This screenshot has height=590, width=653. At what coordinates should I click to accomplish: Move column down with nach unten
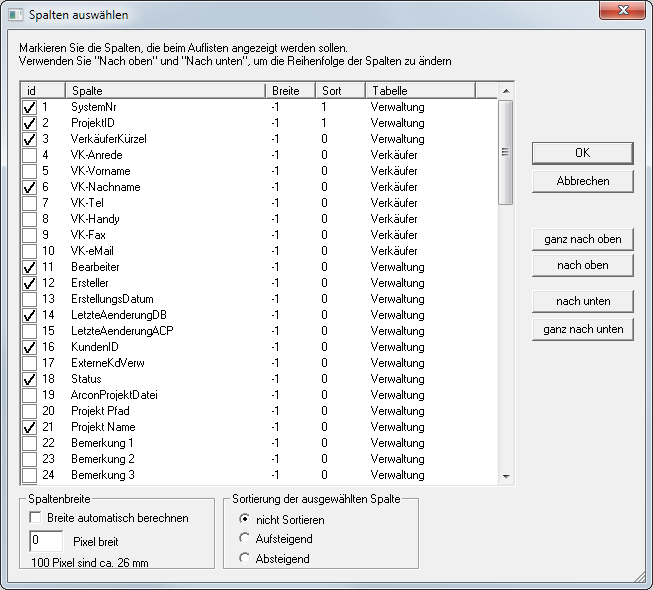582,301
